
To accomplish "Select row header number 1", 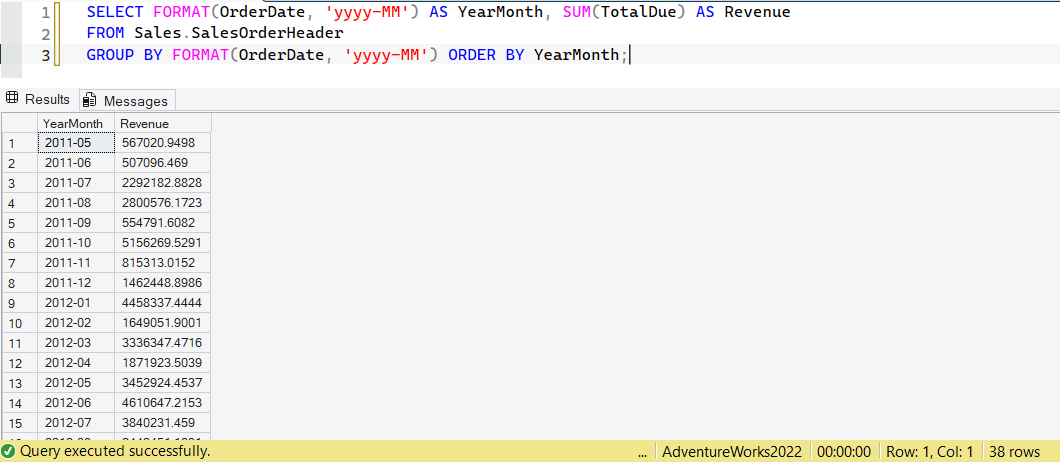I will click(x=20, y=143).
